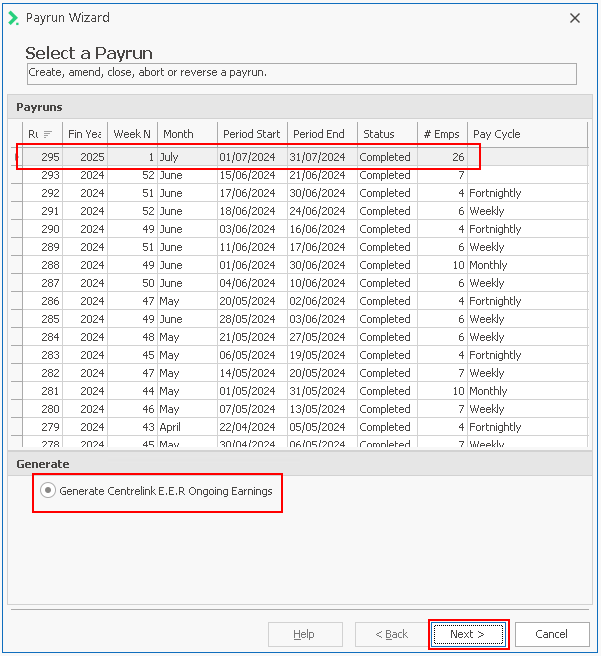Select Generate Centrelink E.E.R Ongoing Earnings option

point(48,491)
